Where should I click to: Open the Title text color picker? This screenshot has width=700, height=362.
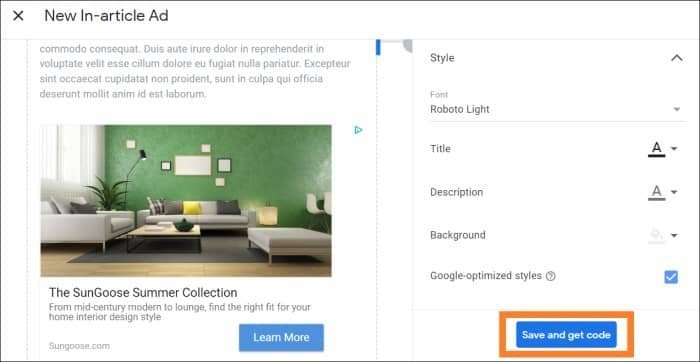pyautogui.click(x=657, y=149)
